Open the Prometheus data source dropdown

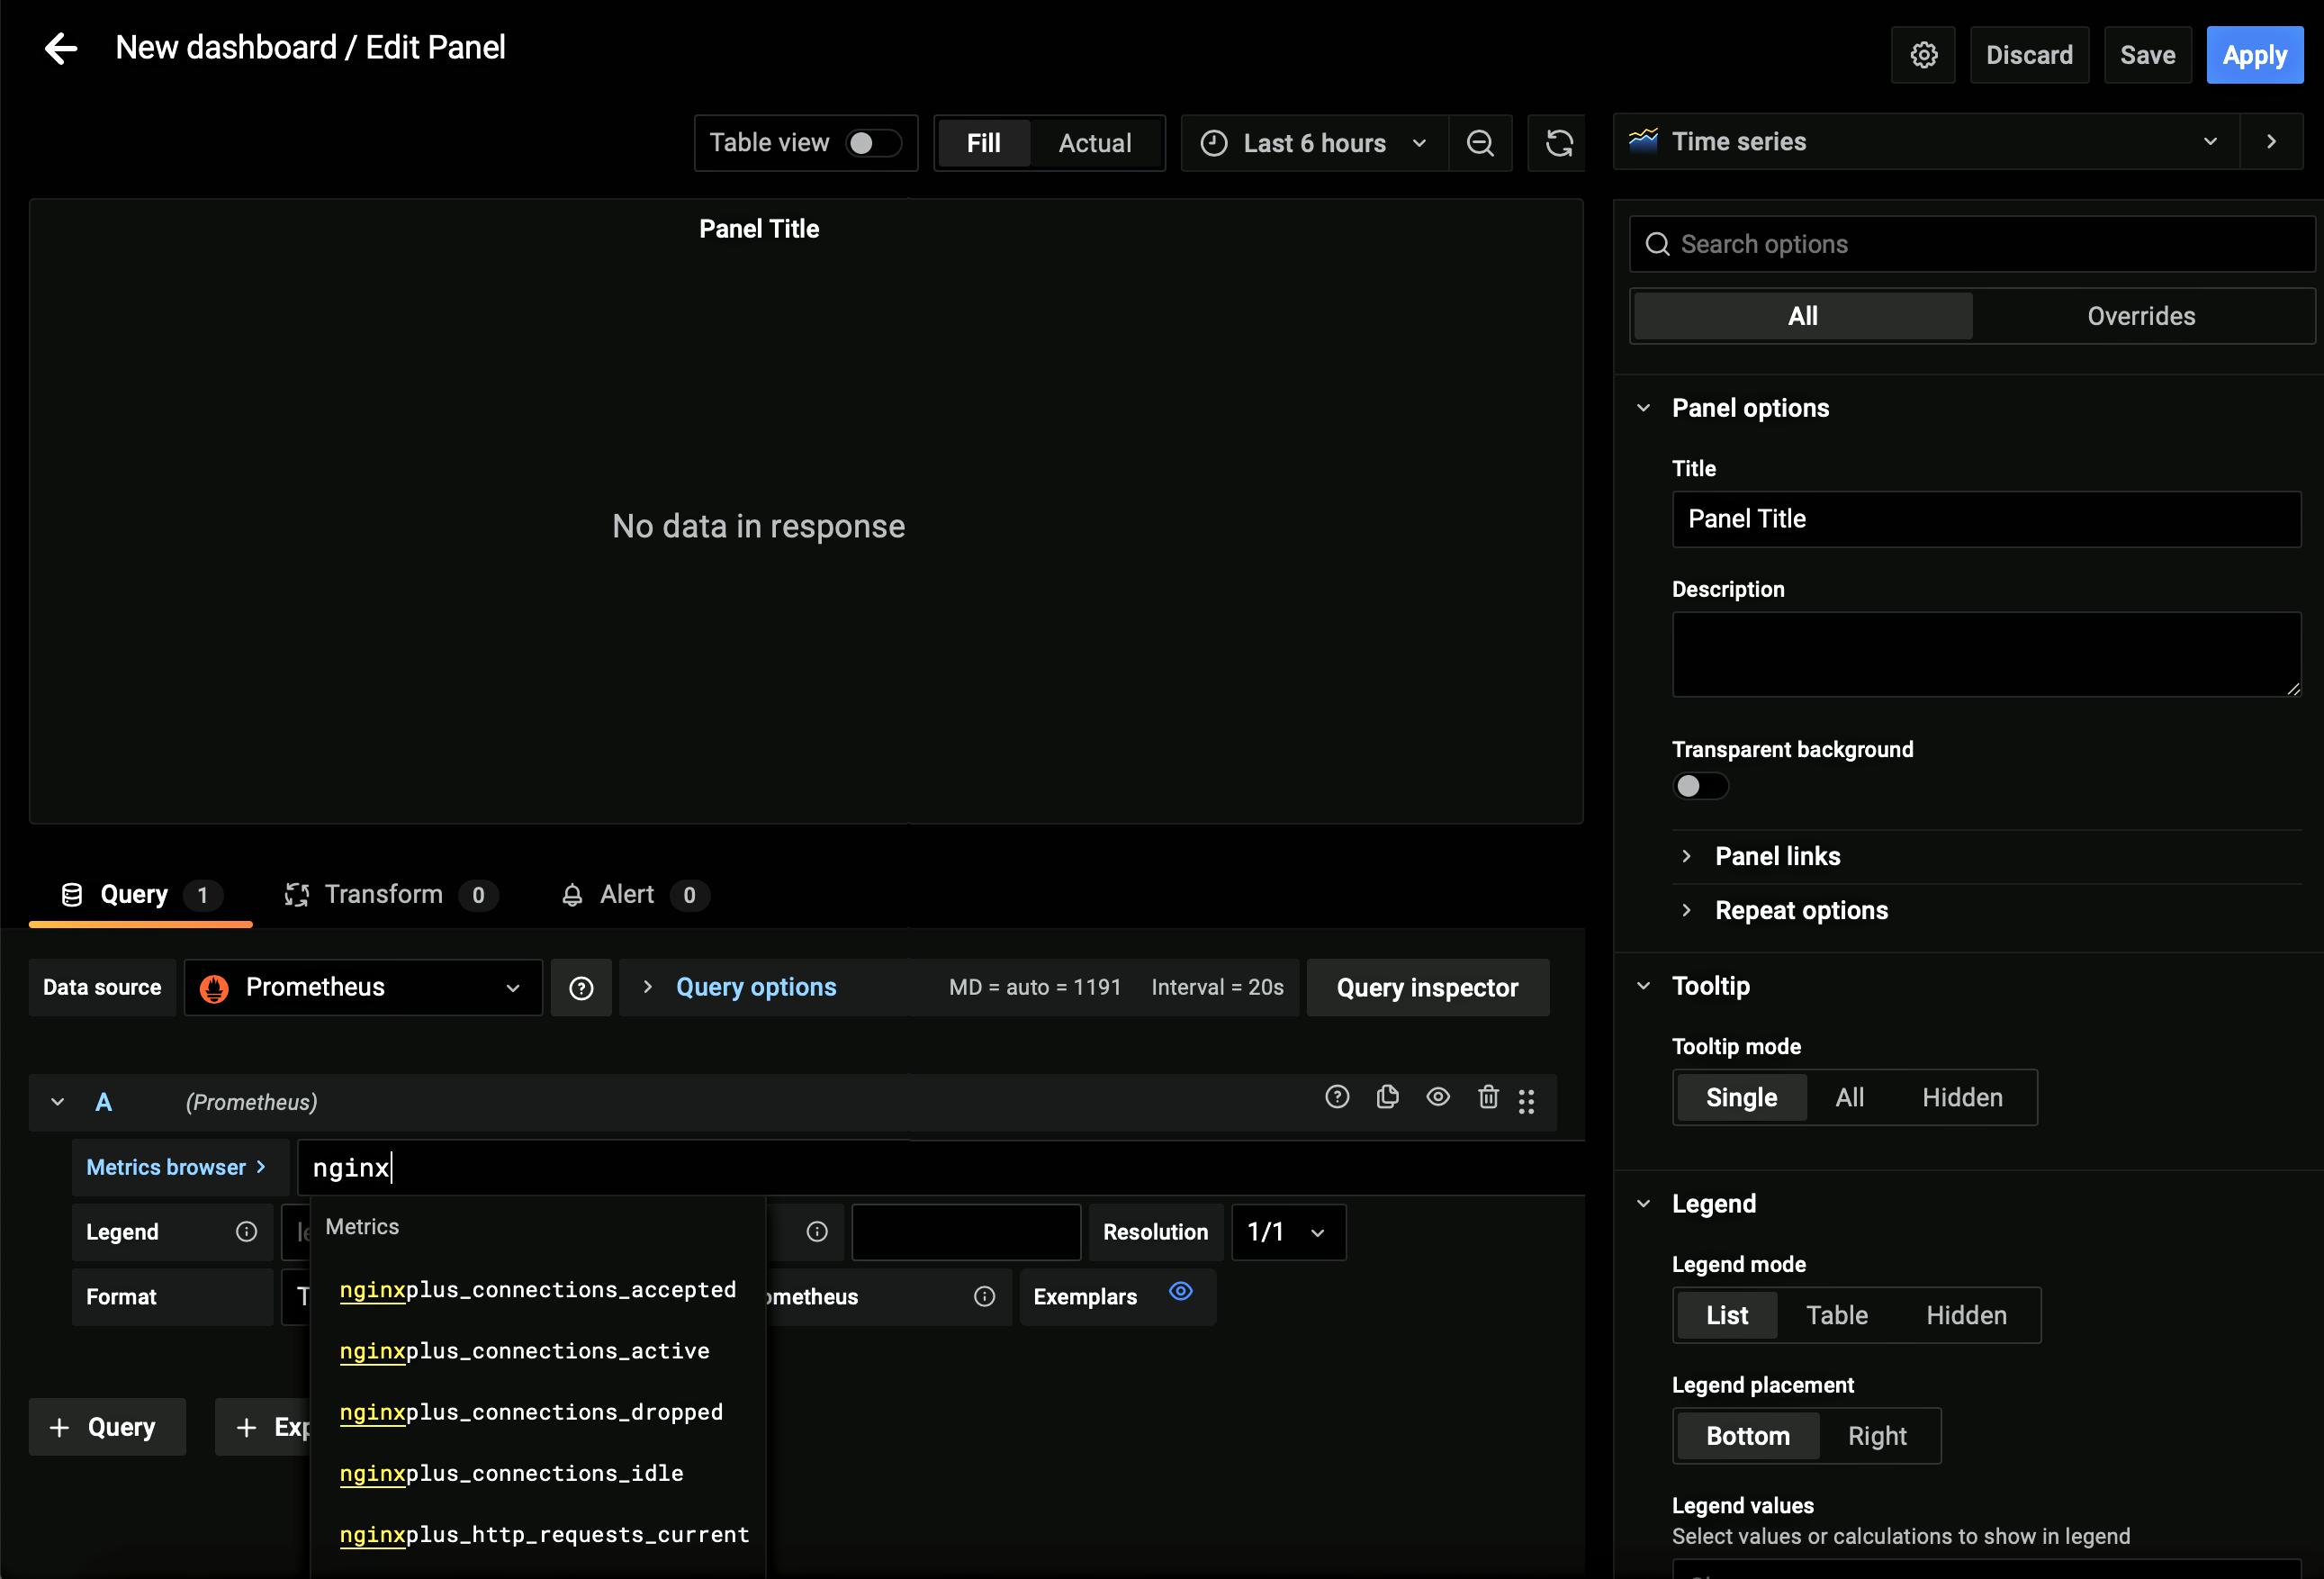[363, 988]
